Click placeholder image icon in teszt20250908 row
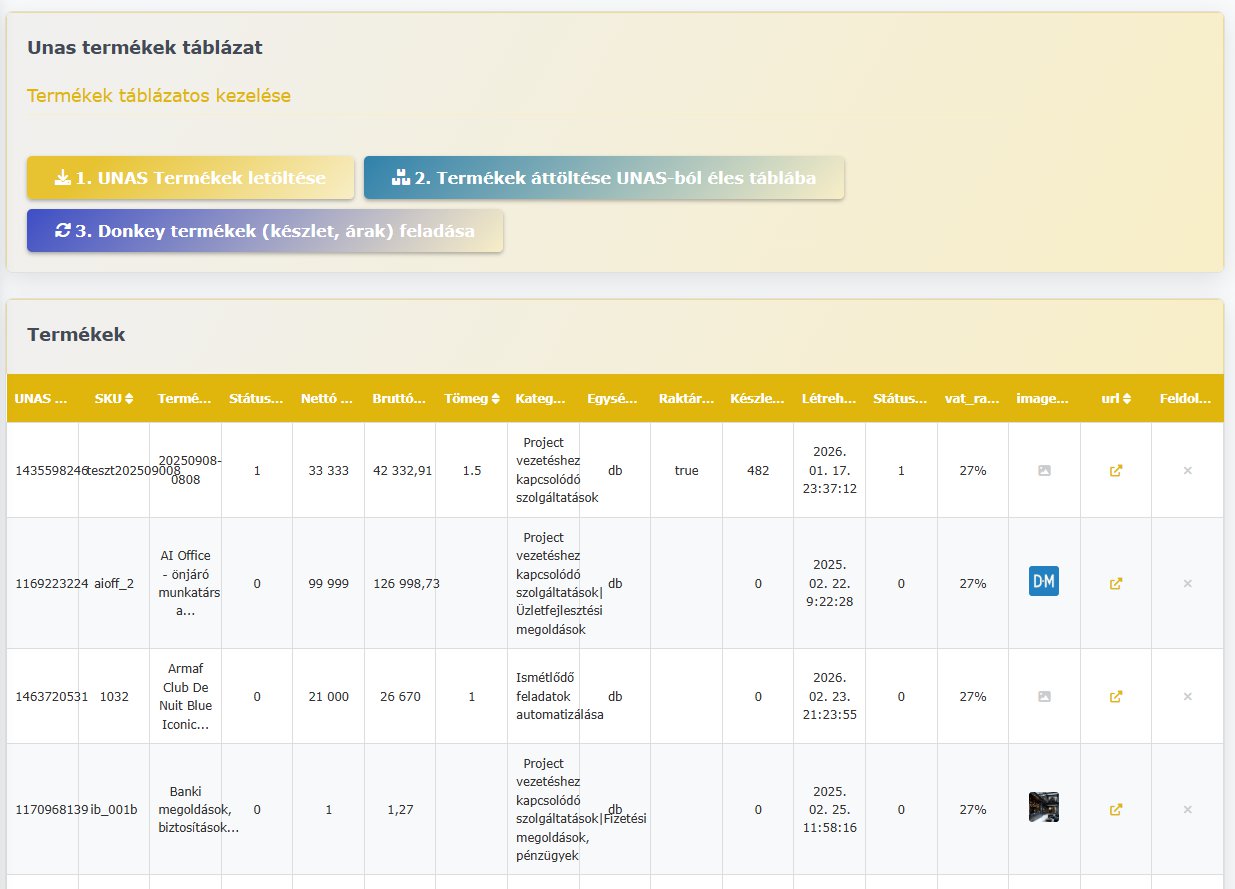The image size is (1235, 889). tap(1044, 470)
